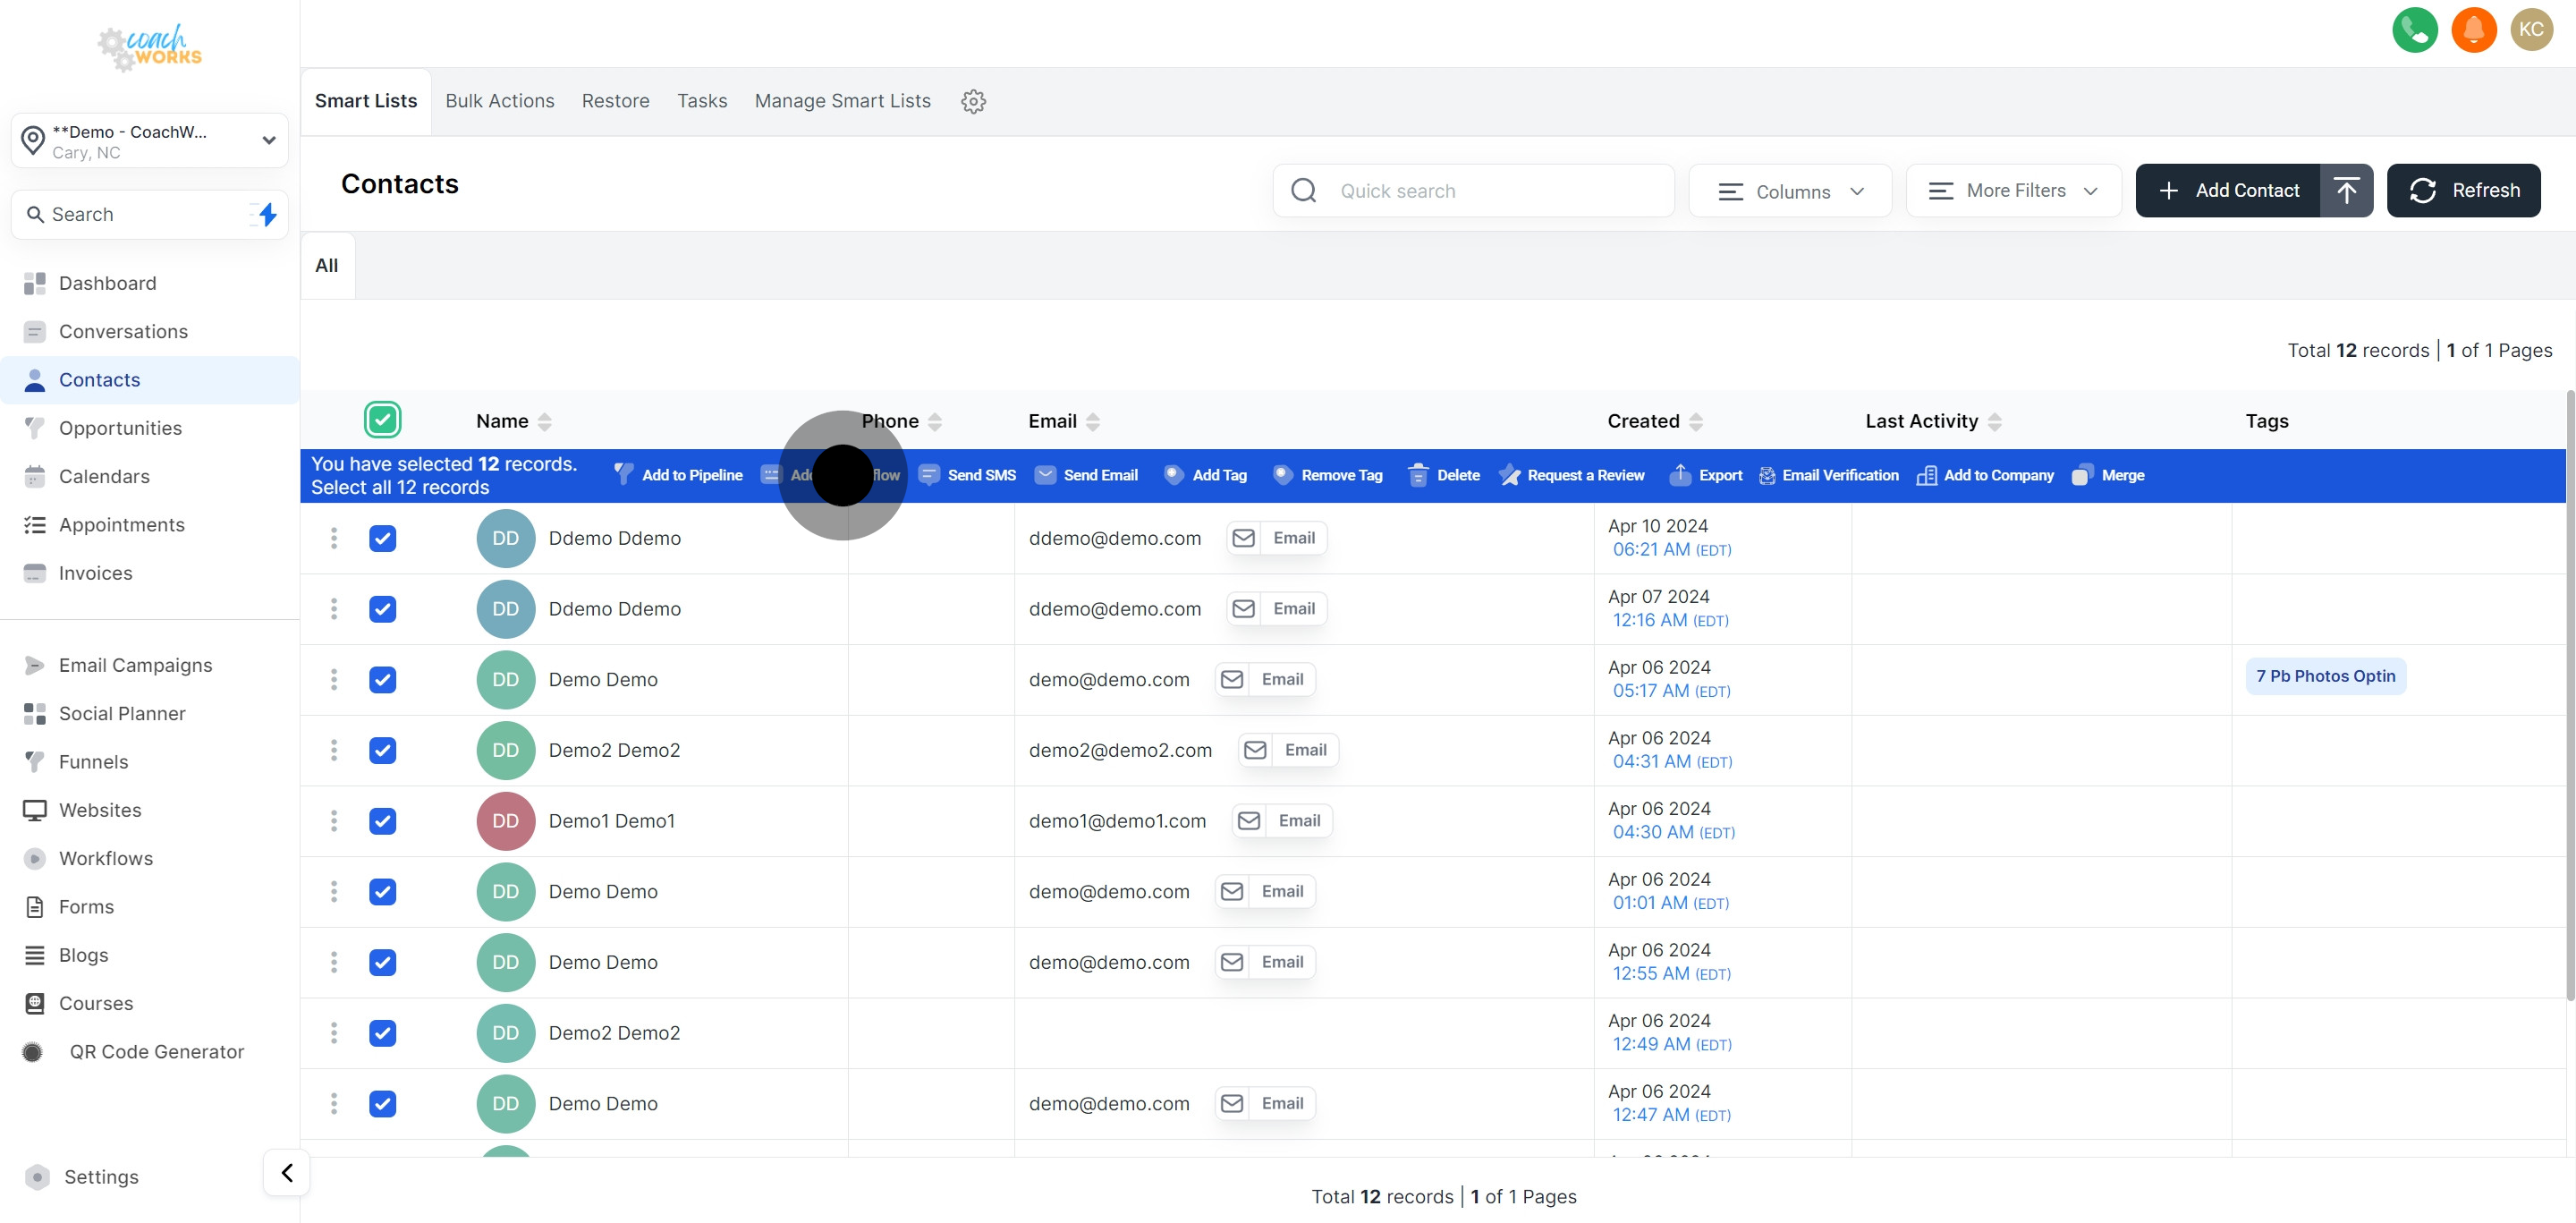Image resolution: width=2576 pixels, height=1223 pixels.
Task: Expand the Columns dropdown
Action: pos(1790,191)
